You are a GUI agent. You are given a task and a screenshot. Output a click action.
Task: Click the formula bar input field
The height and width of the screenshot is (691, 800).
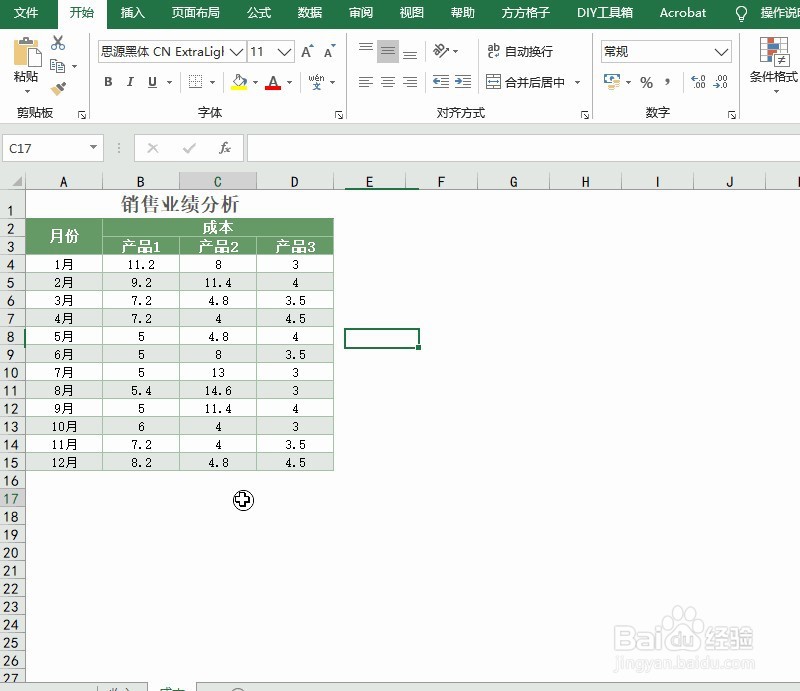523,148
